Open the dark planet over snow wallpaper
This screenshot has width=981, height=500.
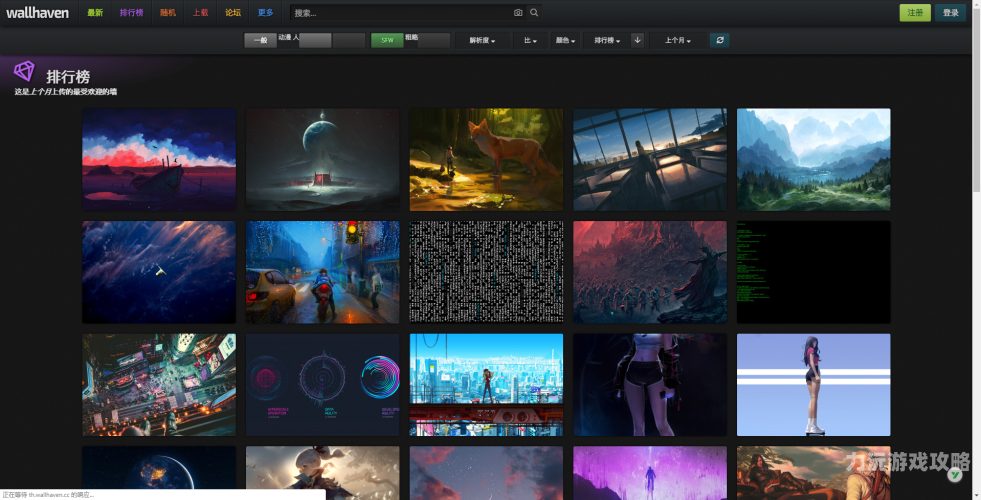coord(322,160)
